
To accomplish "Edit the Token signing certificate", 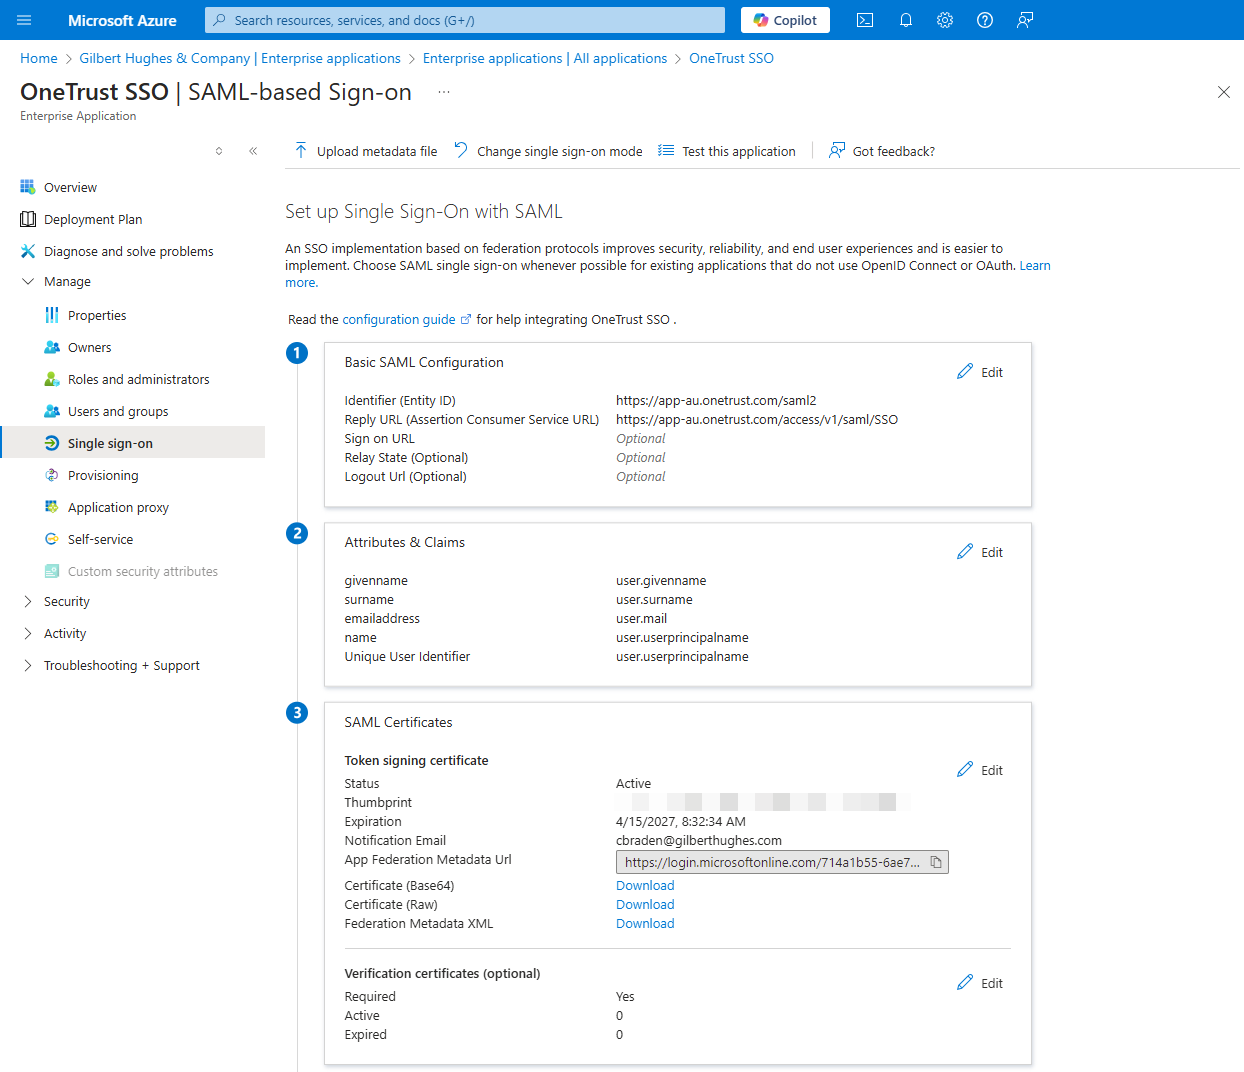I will click(x=979, y=769).
